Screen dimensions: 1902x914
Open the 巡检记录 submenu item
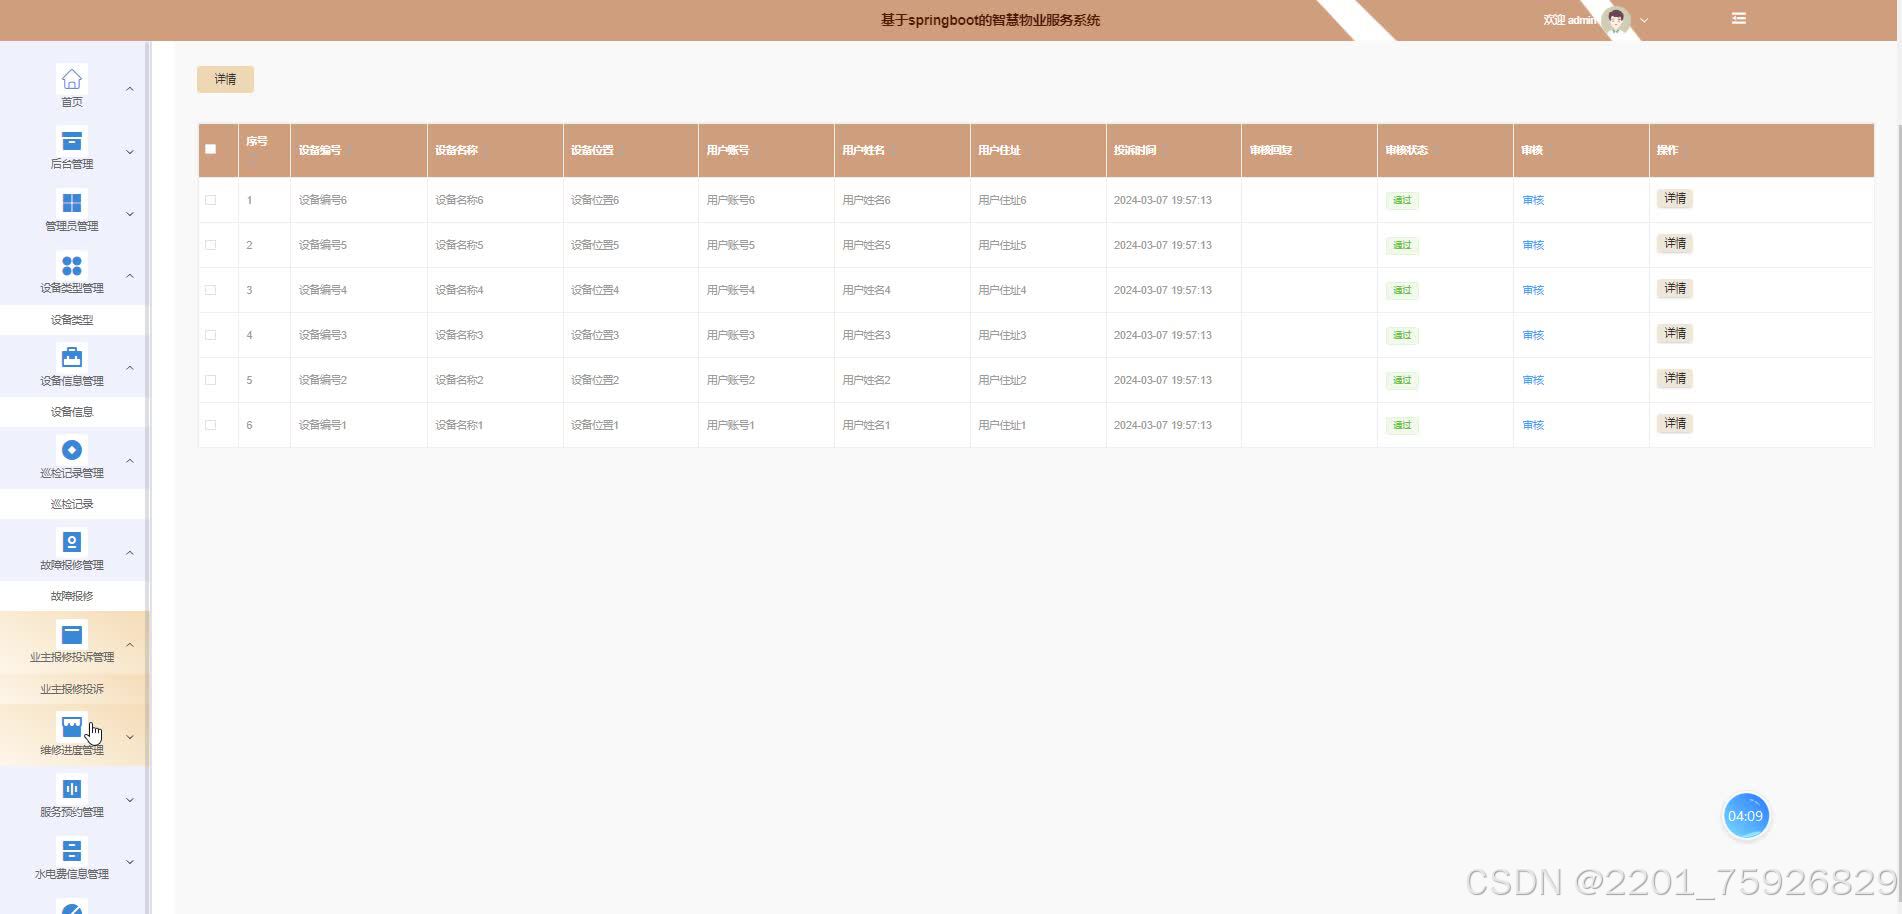[72, 504]
